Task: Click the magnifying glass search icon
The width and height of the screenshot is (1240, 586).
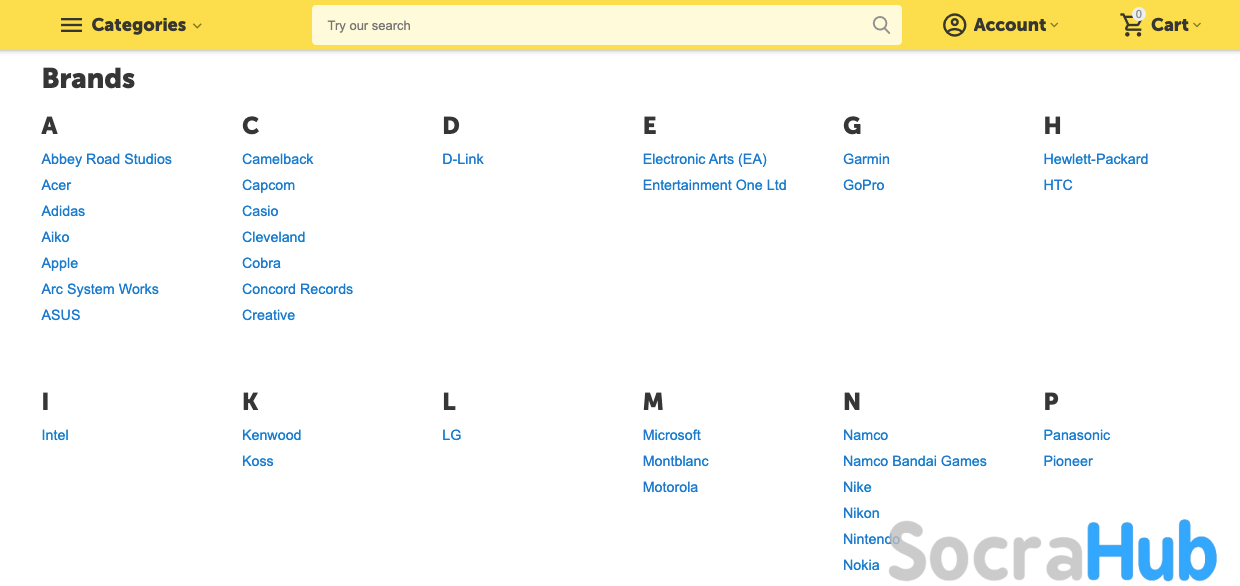Action: point(881,25)
